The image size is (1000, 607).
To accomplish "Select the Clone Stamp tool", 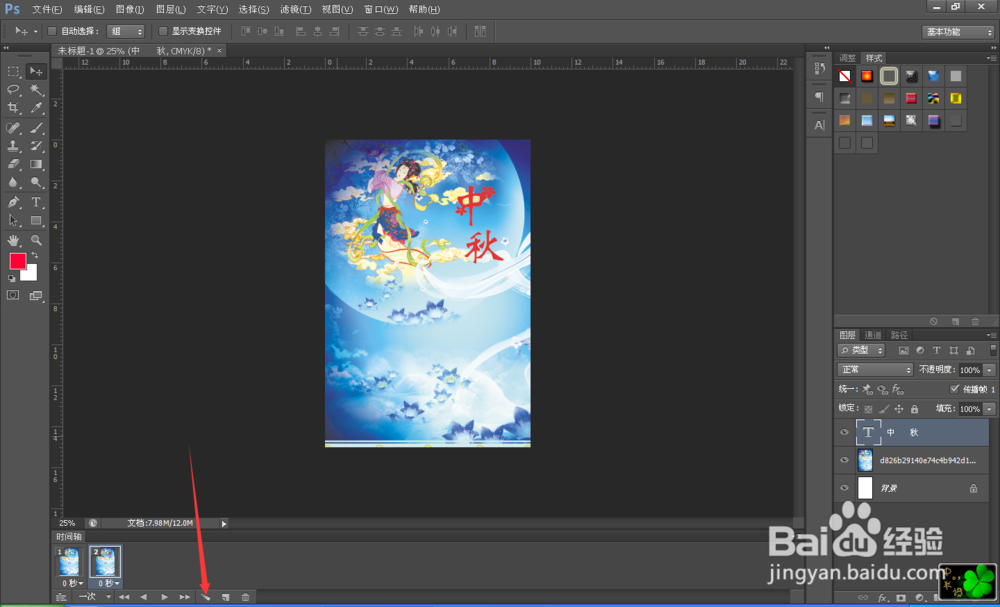I will [x=13, y=146].
